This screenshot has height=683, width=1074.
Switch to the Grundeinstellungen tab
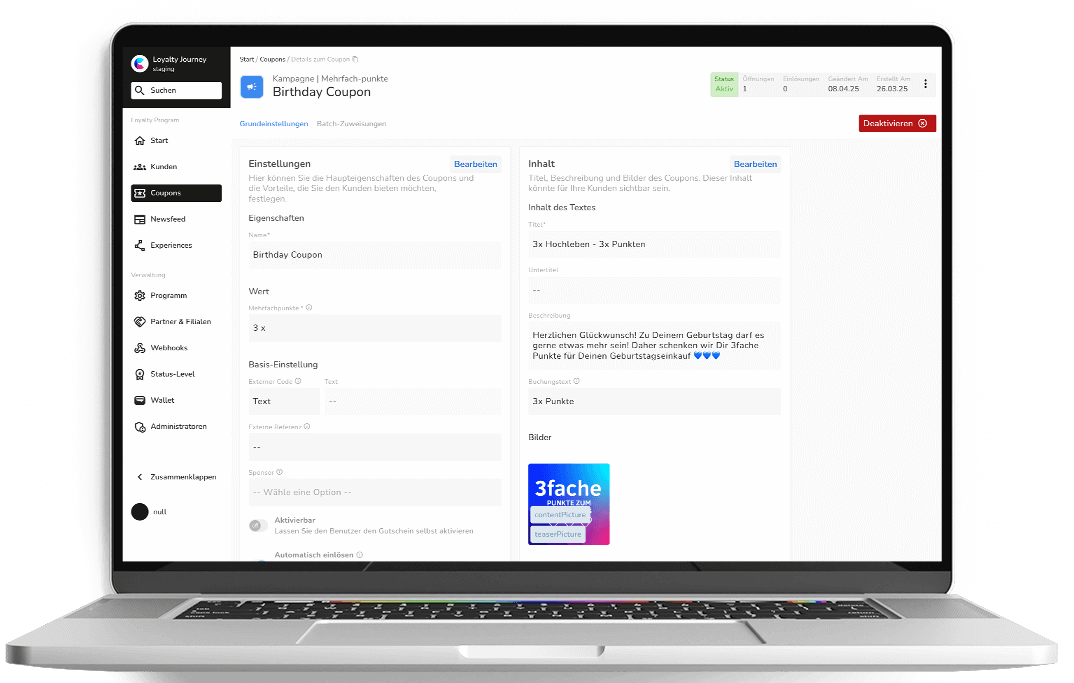pos(274,124)
